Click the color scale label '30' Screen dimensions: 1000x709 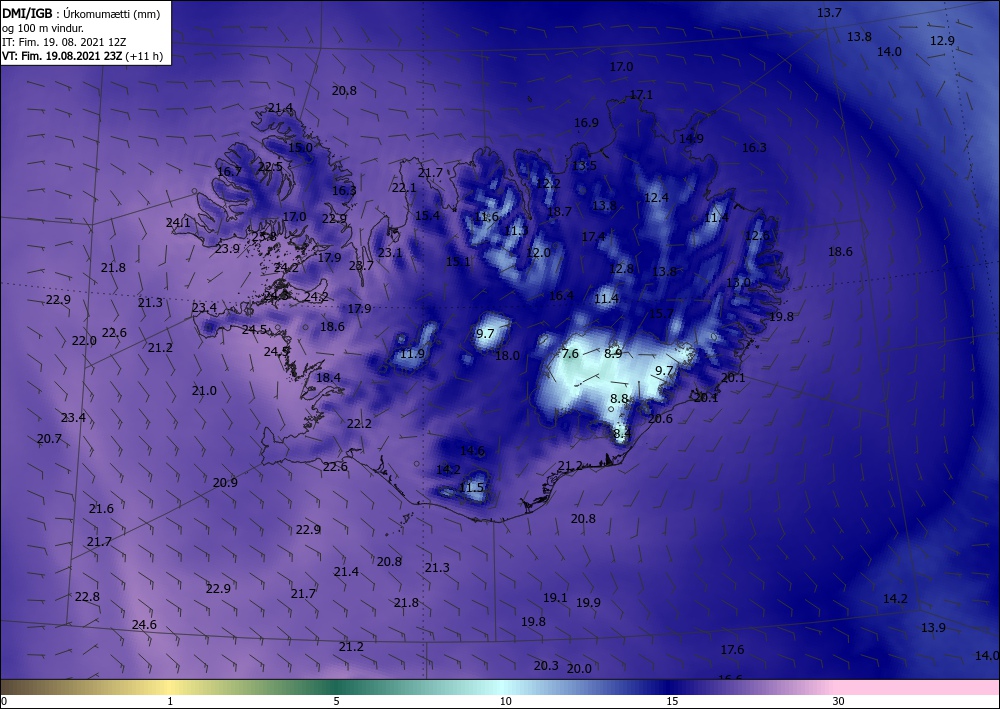838,701
